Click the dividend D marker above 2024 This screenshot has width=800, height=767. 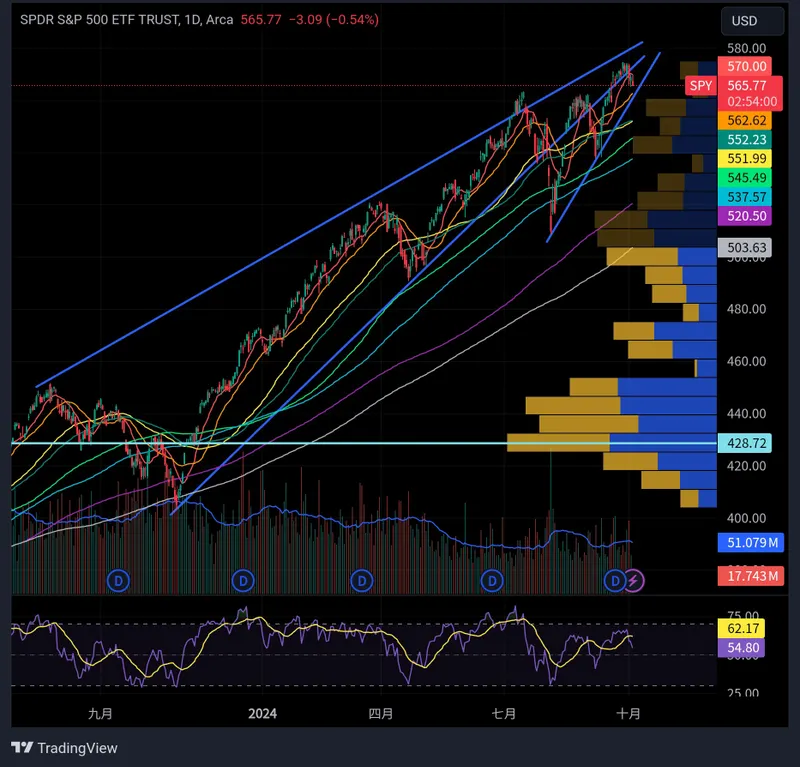coord(243,581)
